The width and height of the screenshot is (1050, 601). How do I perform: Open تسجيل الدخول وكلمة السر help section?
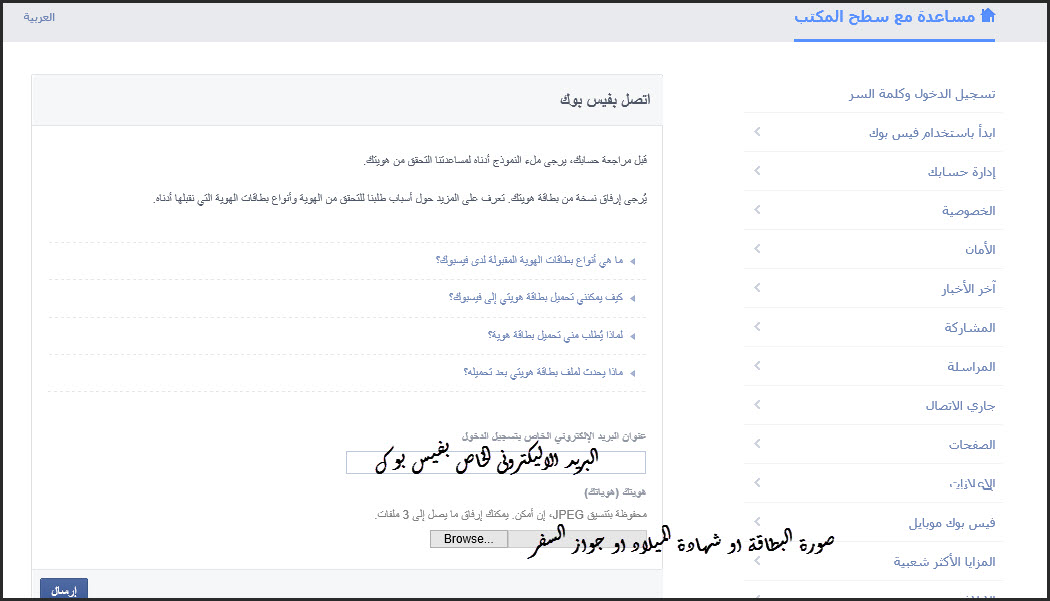922,94
